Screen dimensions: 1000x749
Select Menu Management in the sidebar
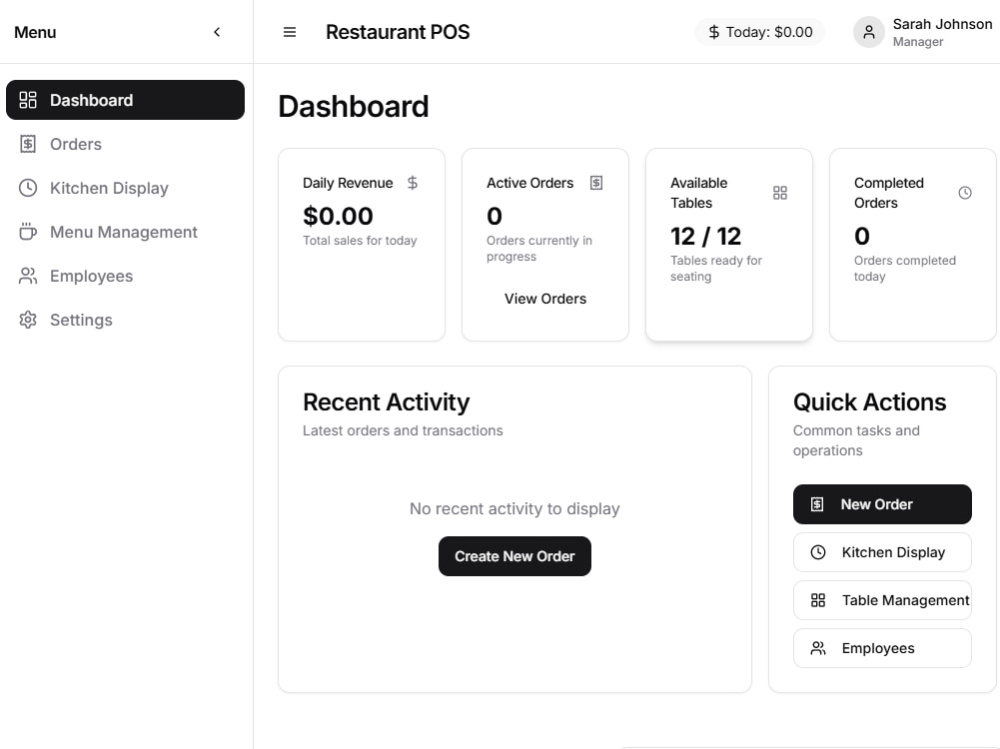click(x=125, y=232)
